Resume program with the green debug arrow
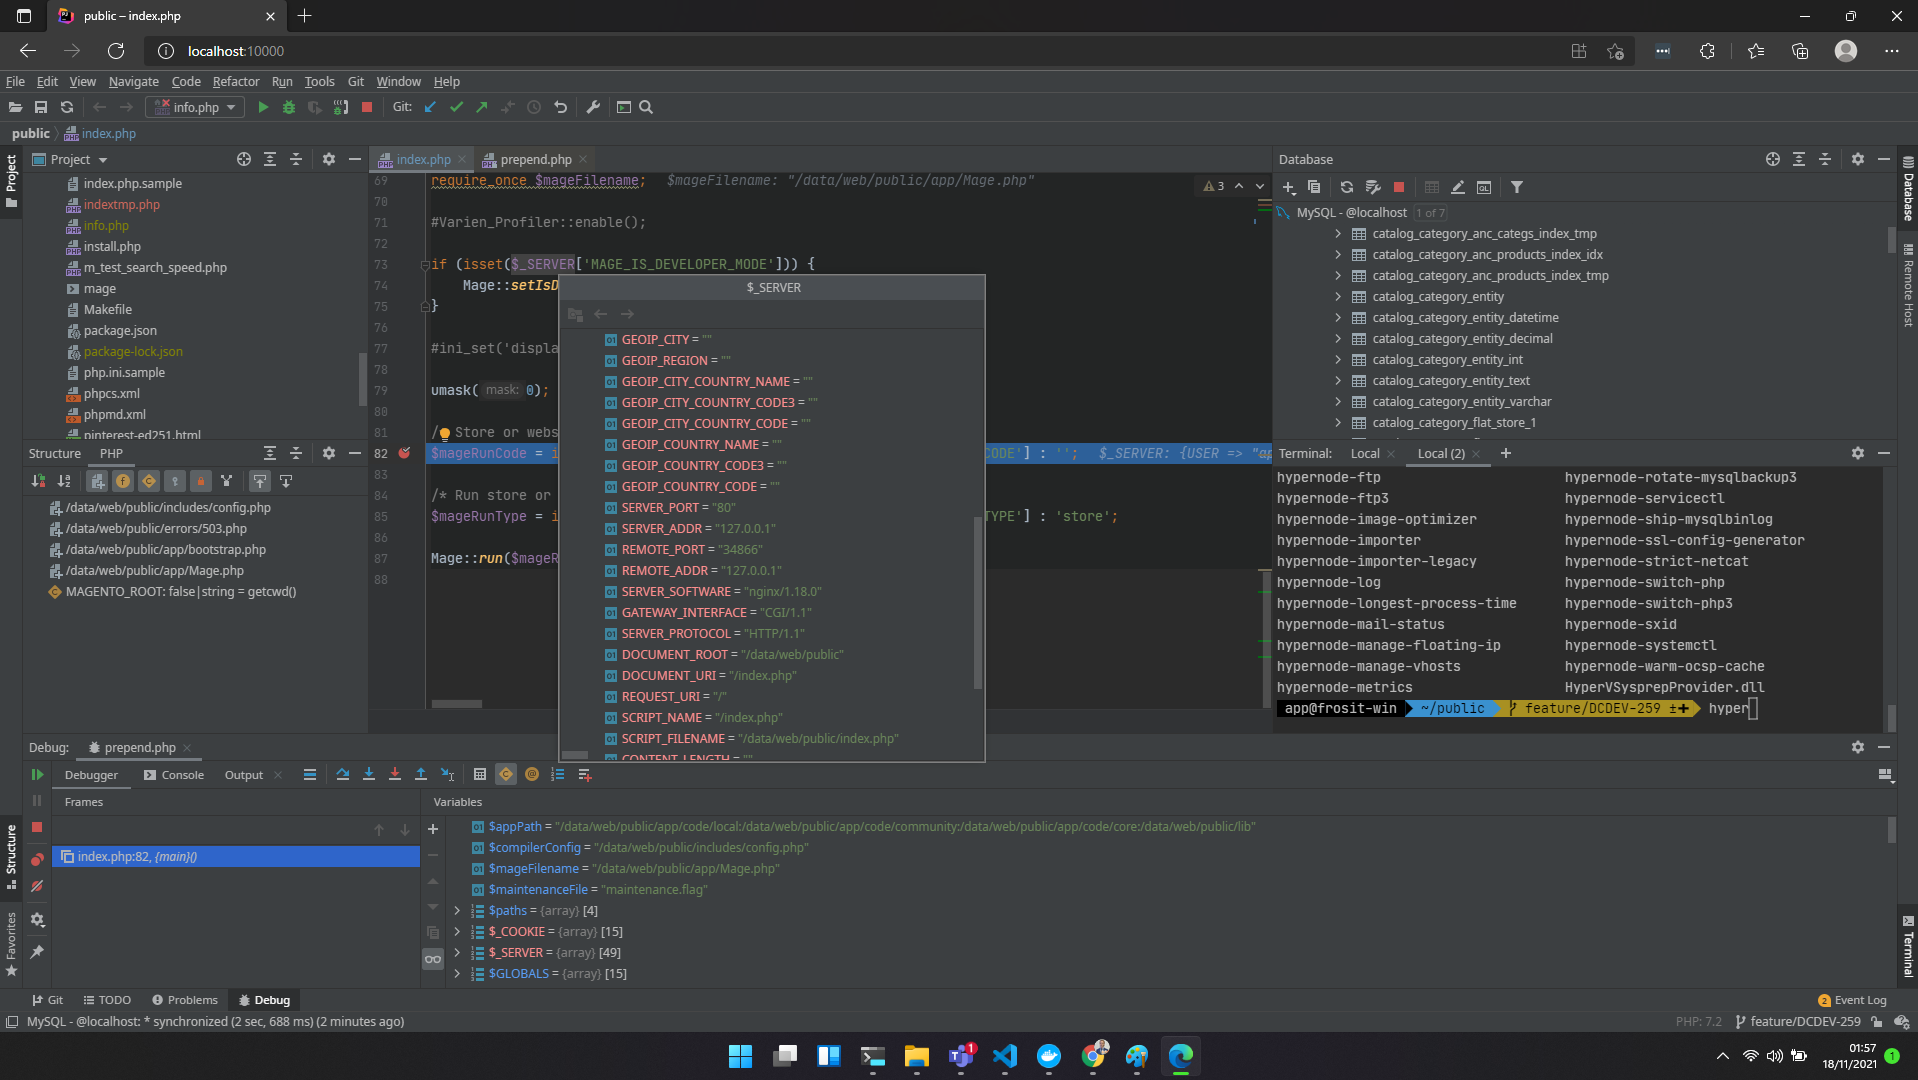 (37, 774)
